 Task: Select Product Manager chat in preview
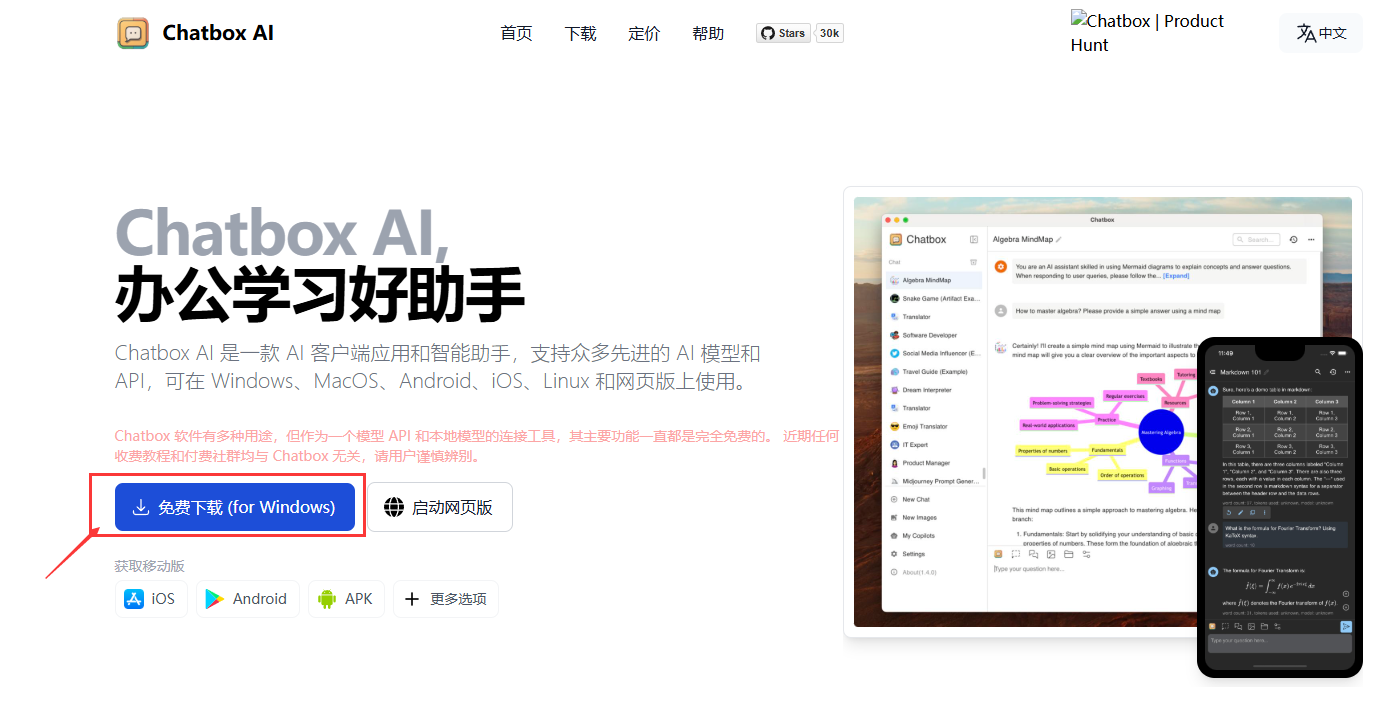pos(935,463)
